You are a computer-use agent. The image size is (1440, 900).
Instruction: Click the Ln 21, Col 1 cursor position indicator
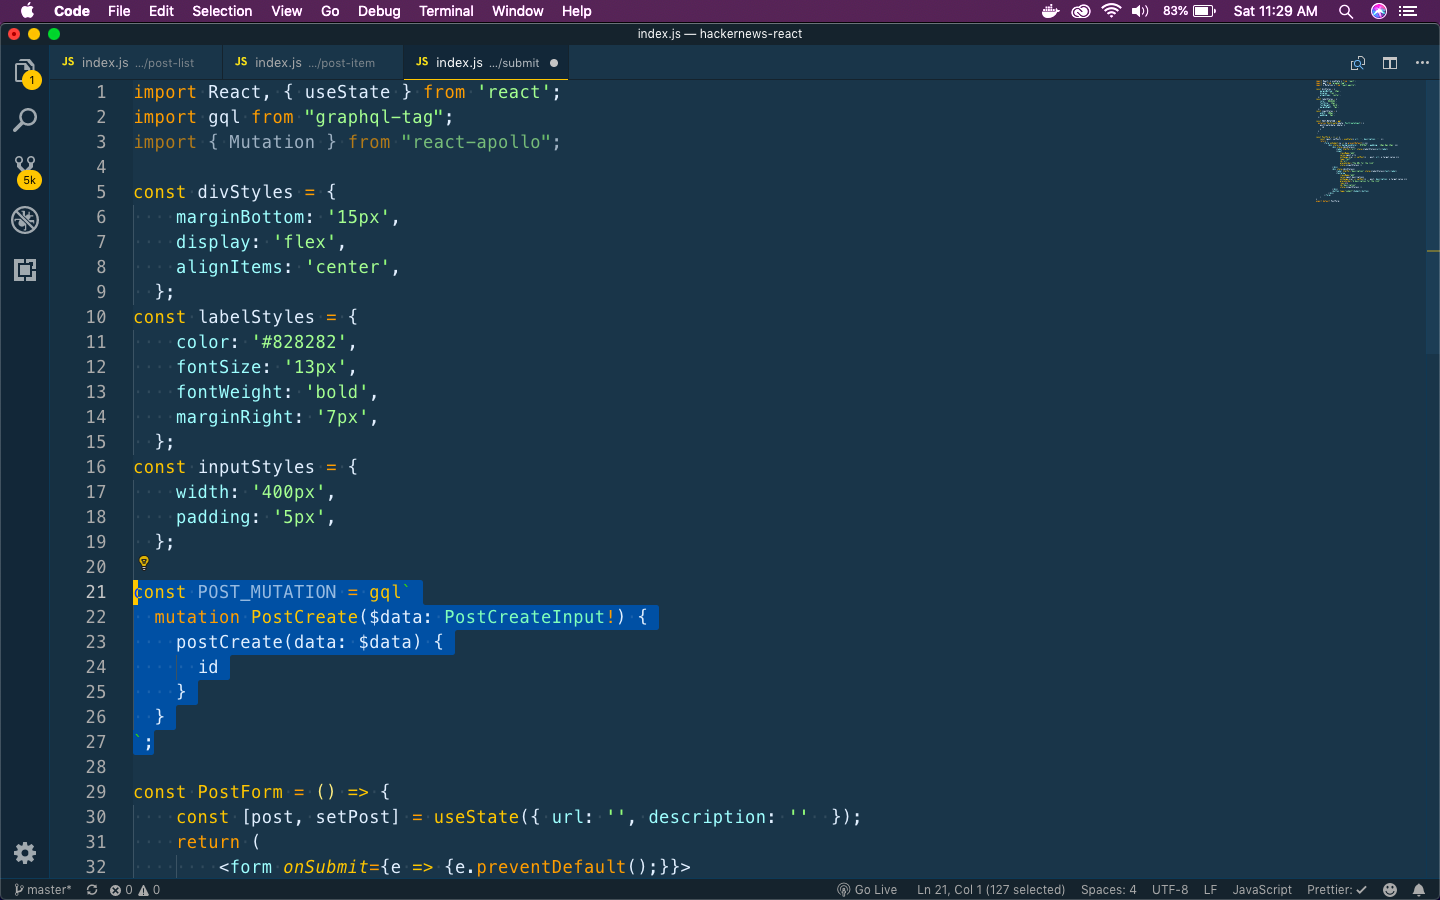coord(991,890)
